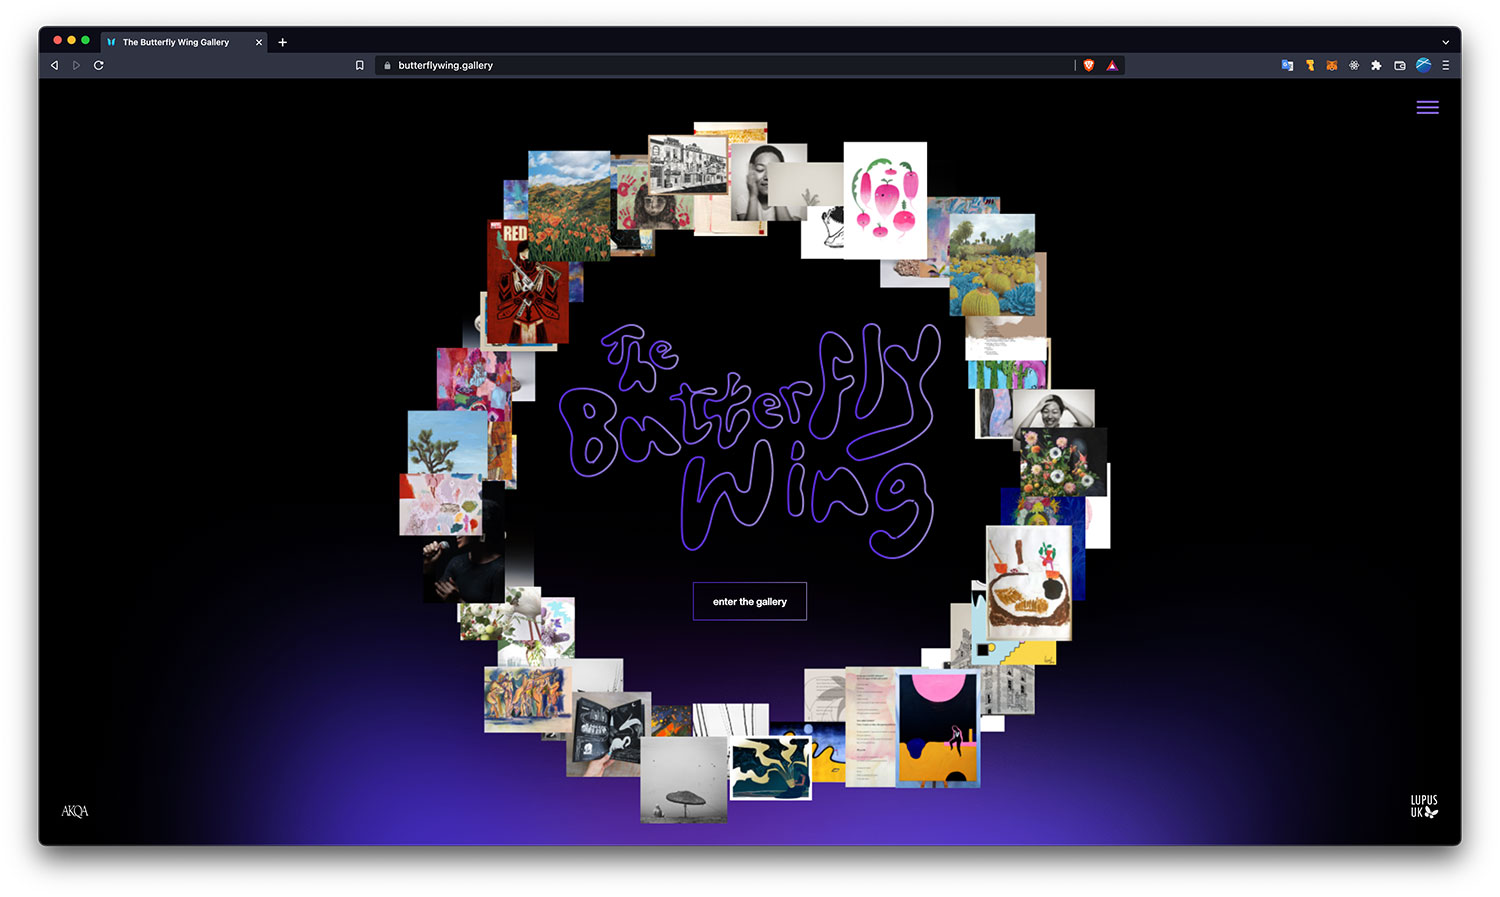Open the Extensions puzzle icon
This screenshot has height=897, width=1500.
(1376, 65)
